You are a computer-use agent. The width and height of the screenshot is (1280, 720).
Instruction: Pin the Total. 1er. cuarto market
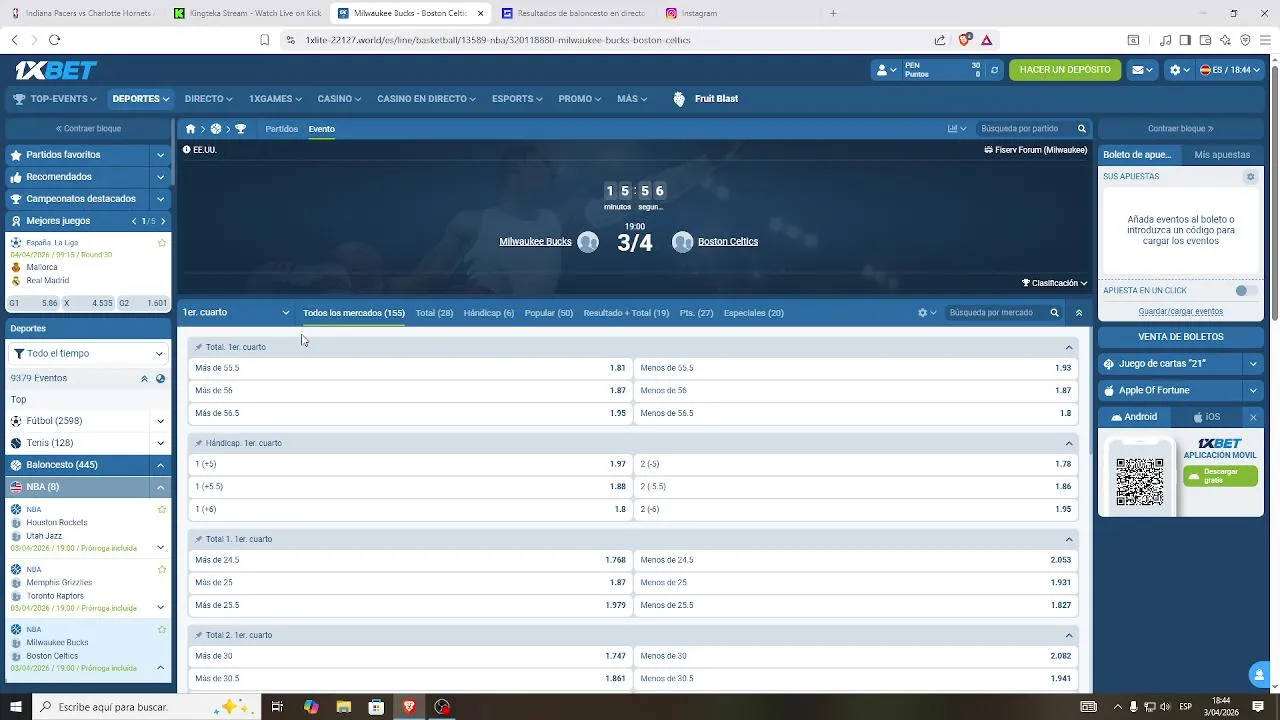[x=198, y=347]
